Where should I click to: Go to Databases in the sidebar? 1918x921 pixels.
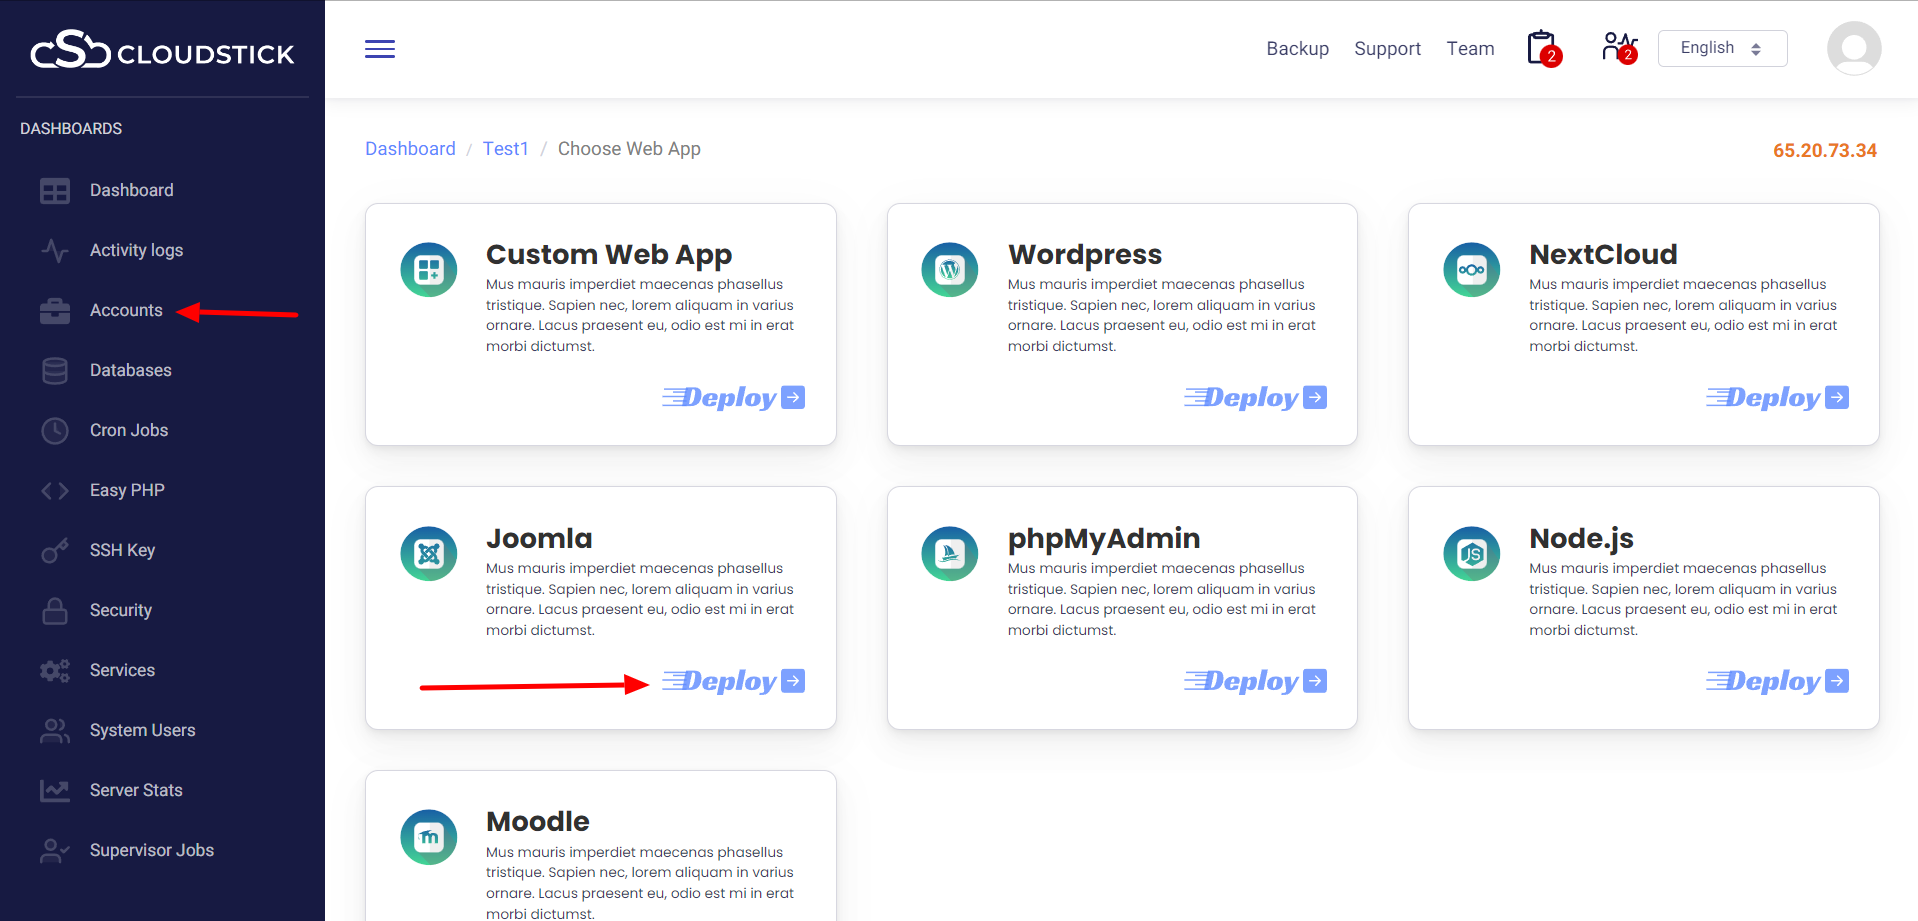(x=130, y=370)
